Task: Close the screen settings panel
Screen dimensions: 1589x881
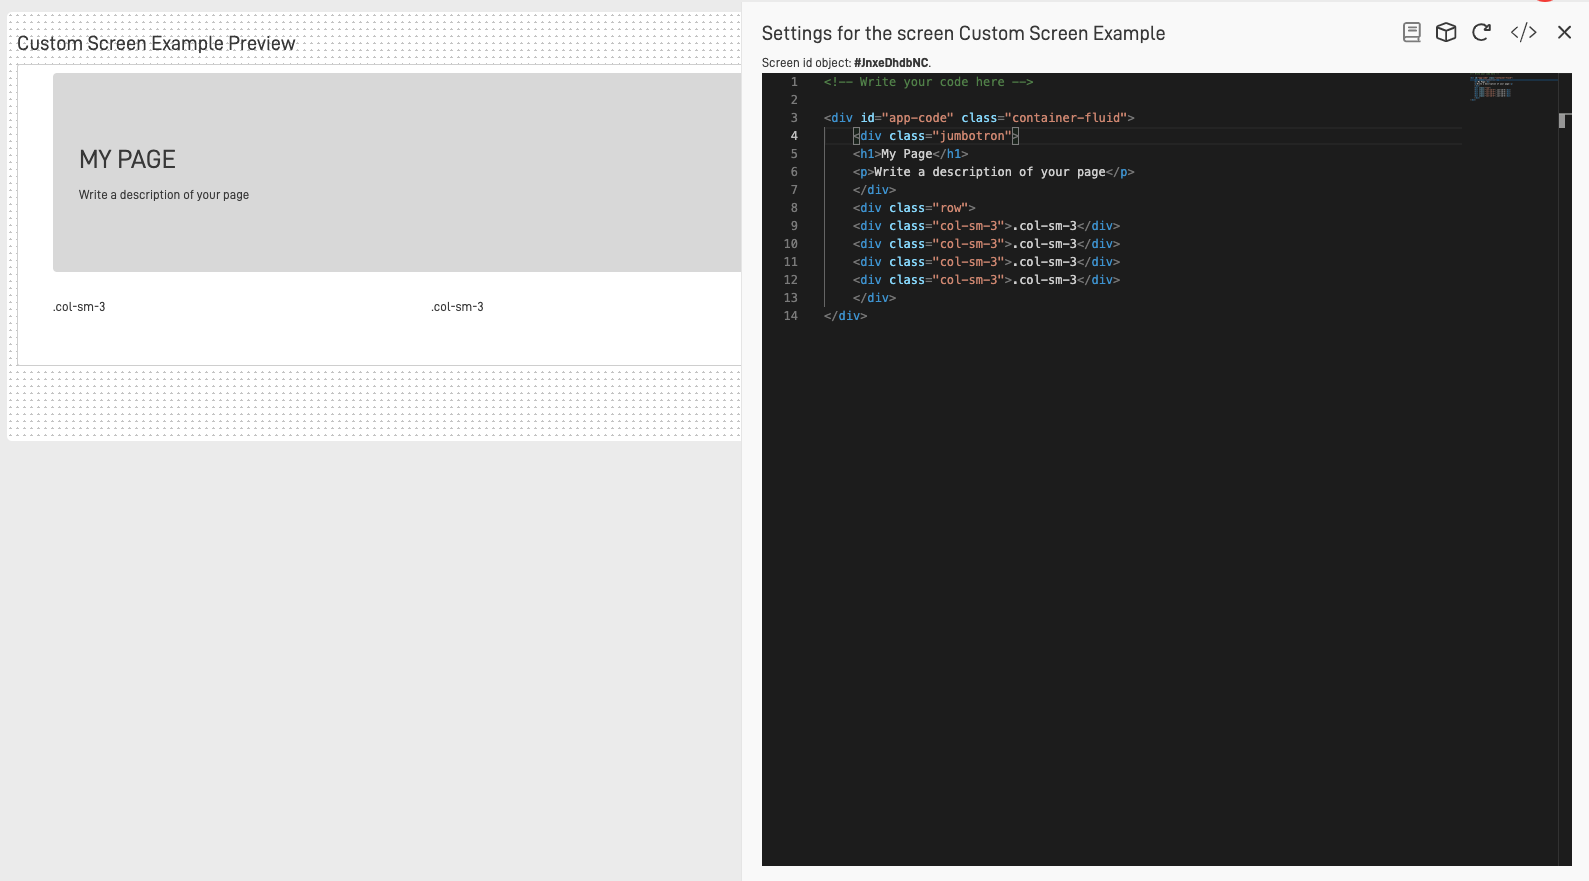Action: 1564,33
